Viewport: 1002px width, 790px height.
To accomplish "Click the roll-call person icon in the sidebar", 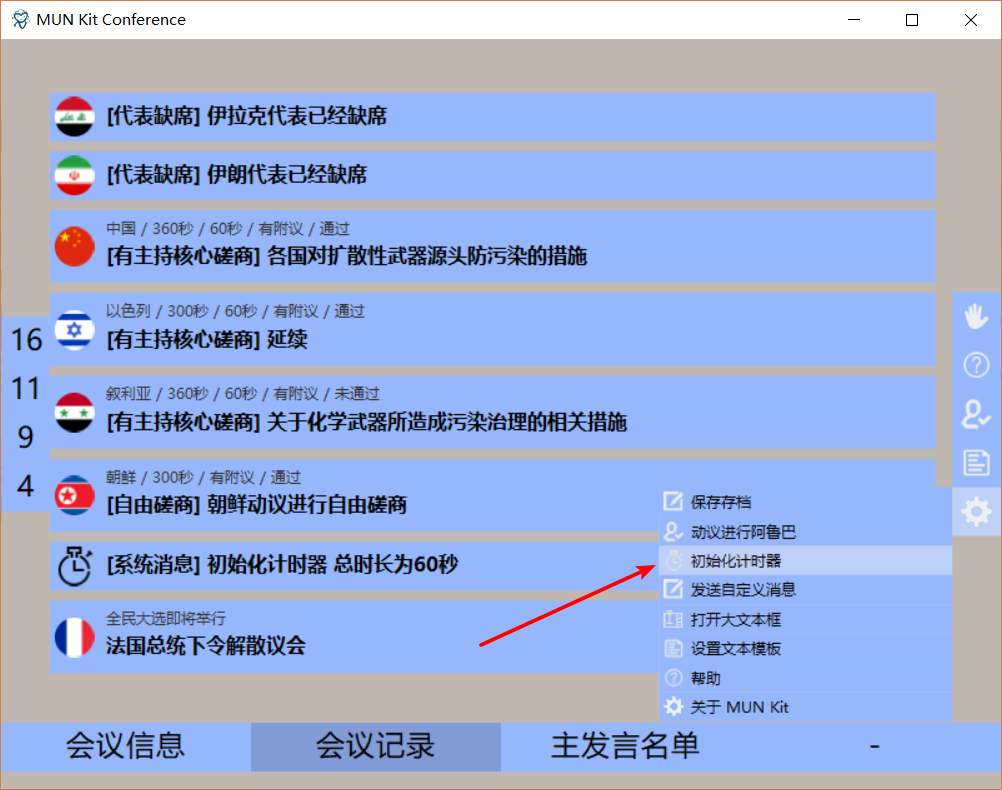I will point(976,414).
